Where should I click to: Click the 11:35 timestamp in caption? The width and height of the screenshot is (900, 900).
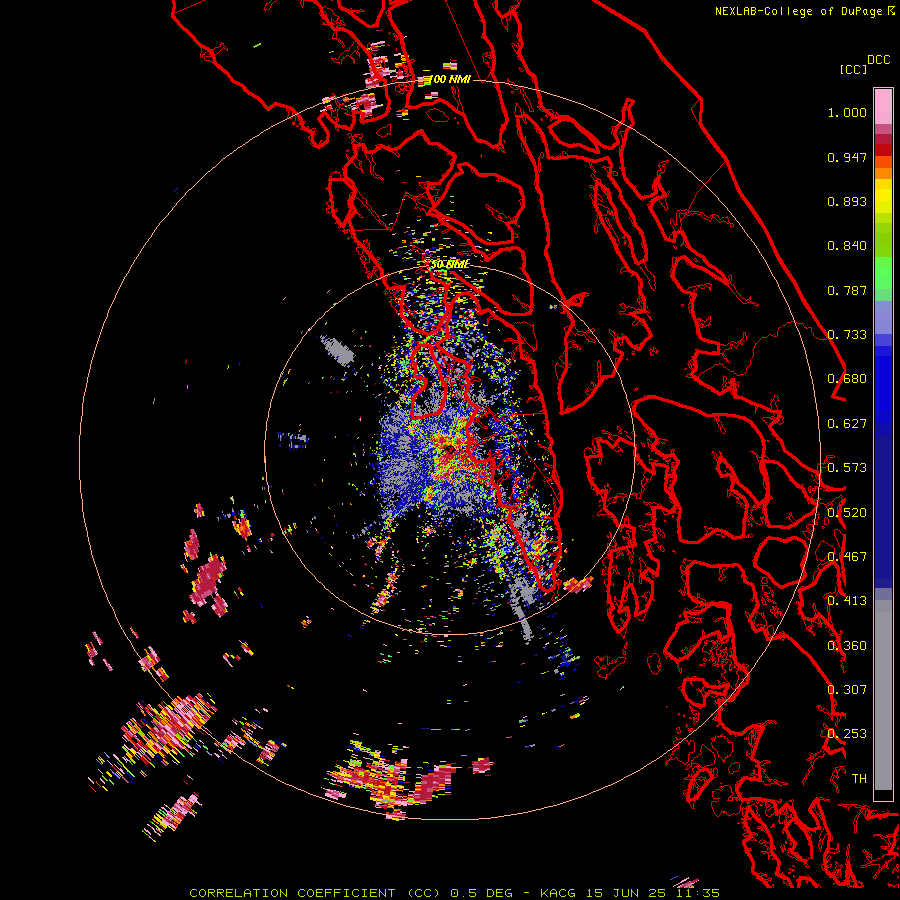pyautogui.click(x=698, y=893)
